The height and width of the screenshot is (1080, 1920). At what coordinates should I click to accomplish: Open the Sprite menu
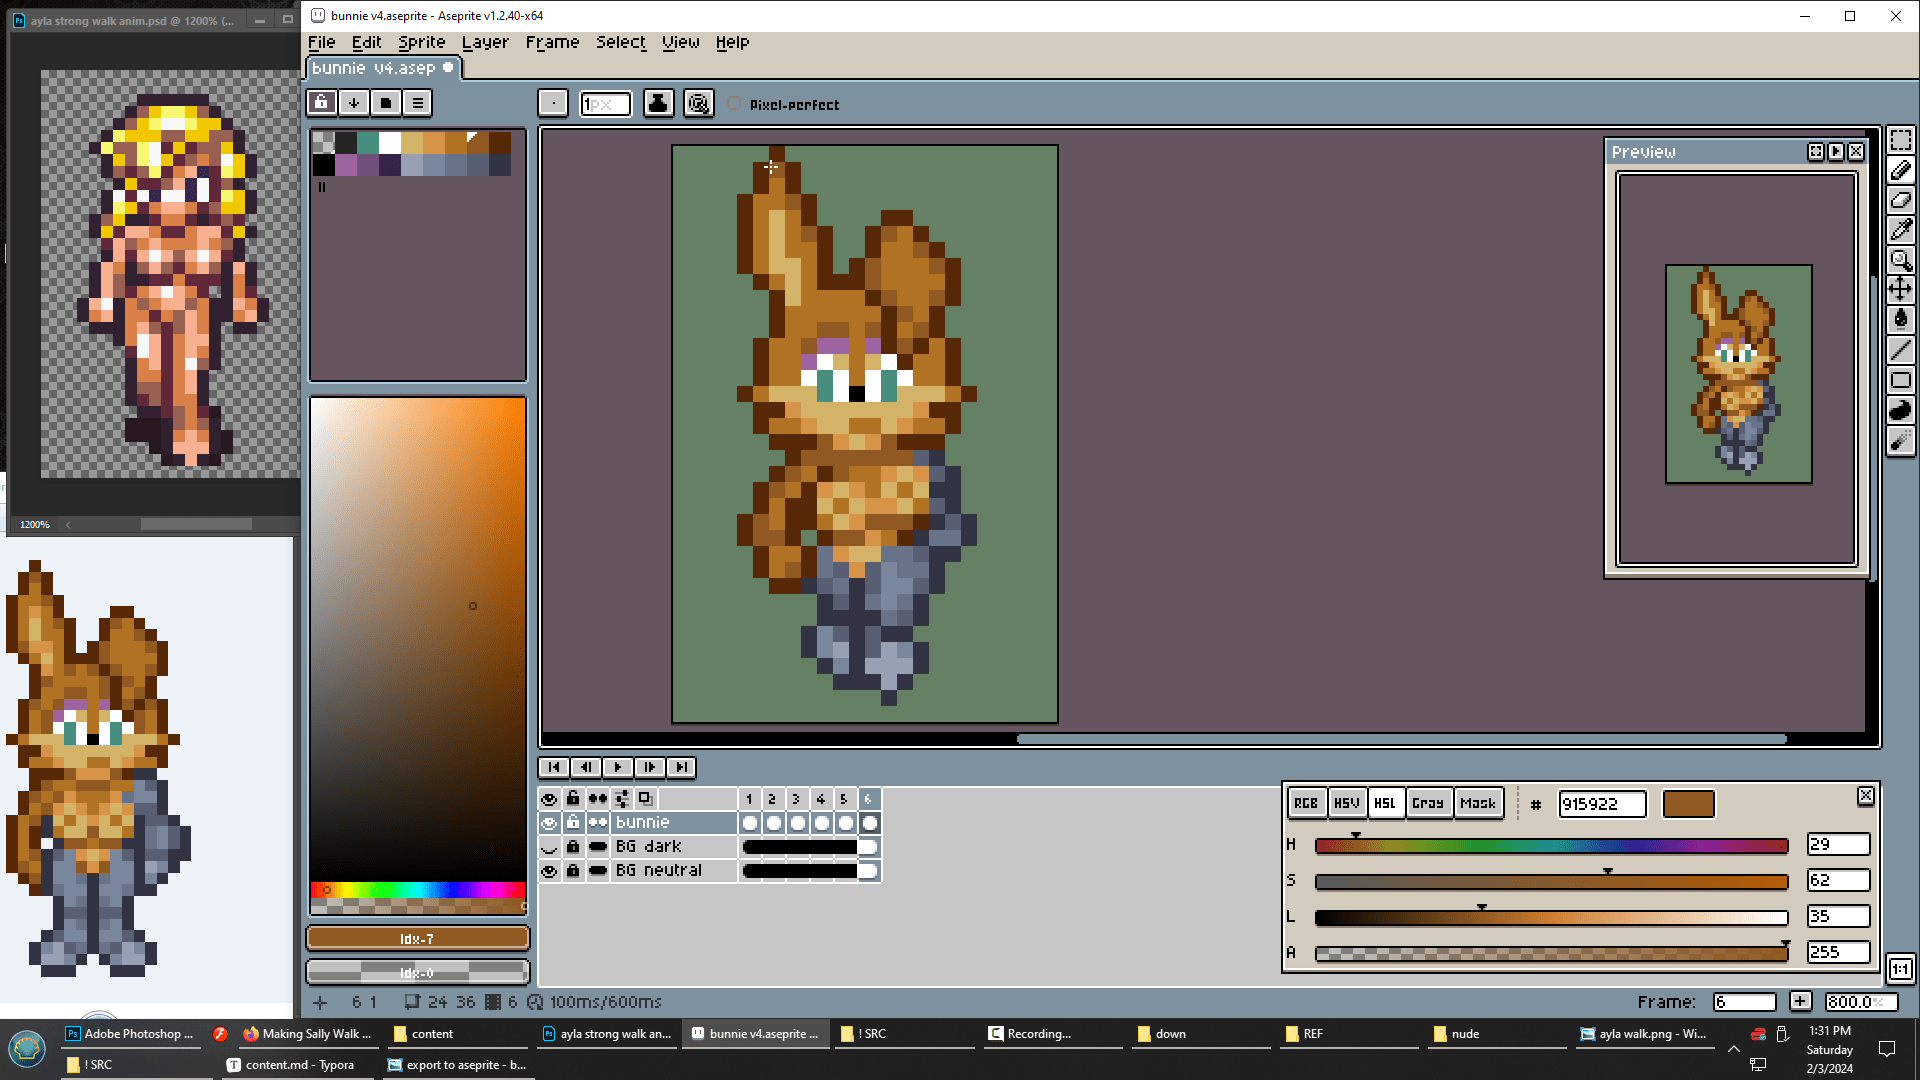point(421,42)
